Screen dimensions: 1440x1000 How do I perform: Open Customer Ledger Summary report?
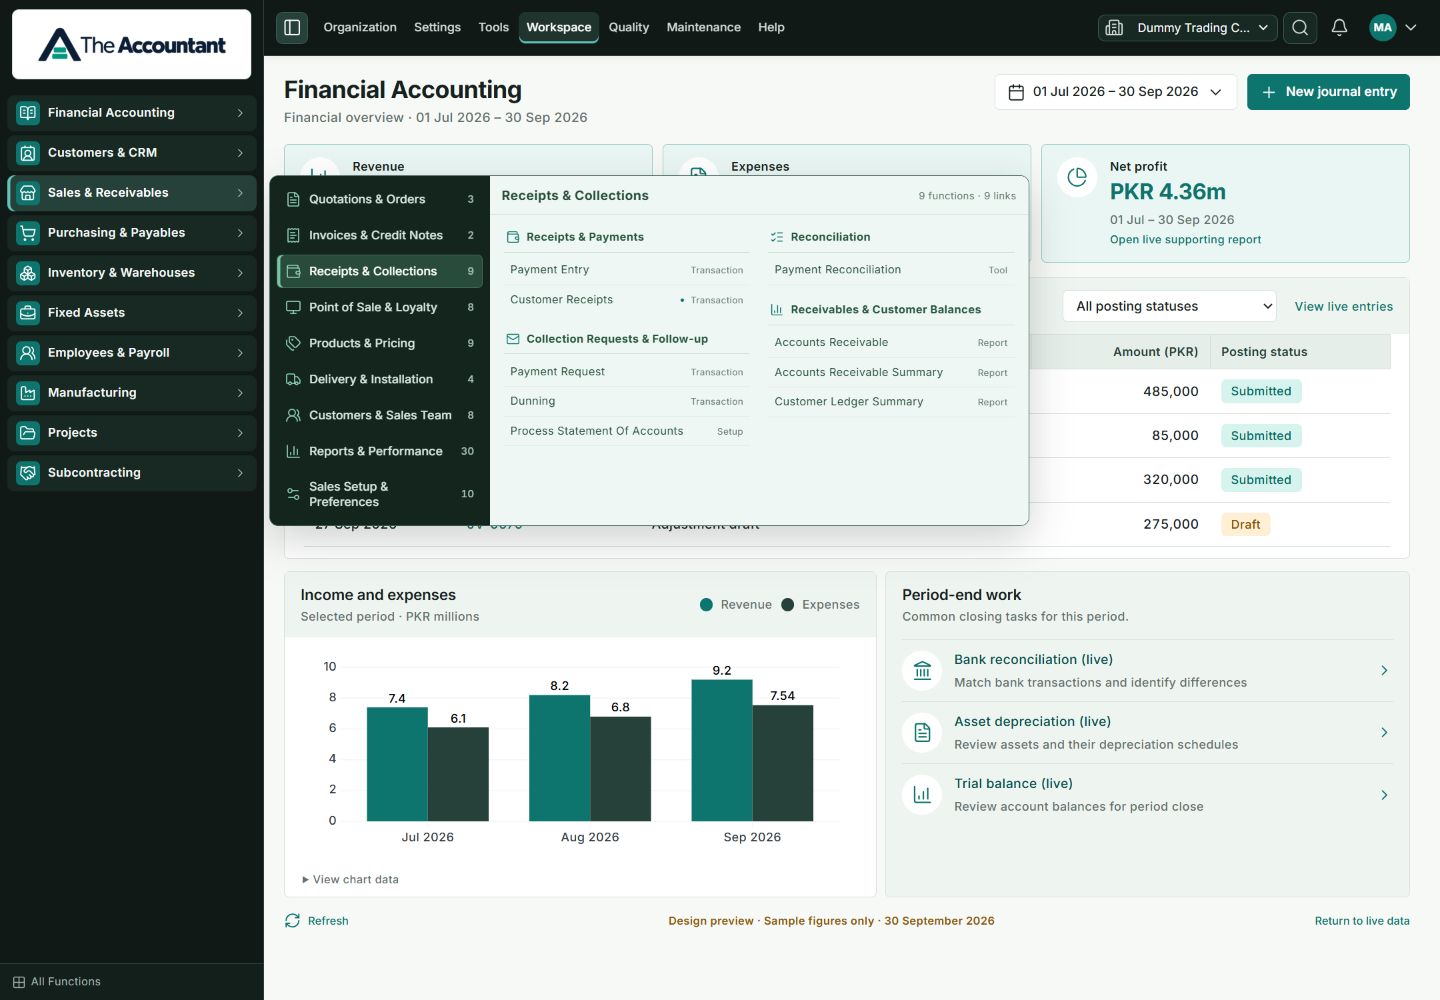pyautogui.click(x=891, y=402)
